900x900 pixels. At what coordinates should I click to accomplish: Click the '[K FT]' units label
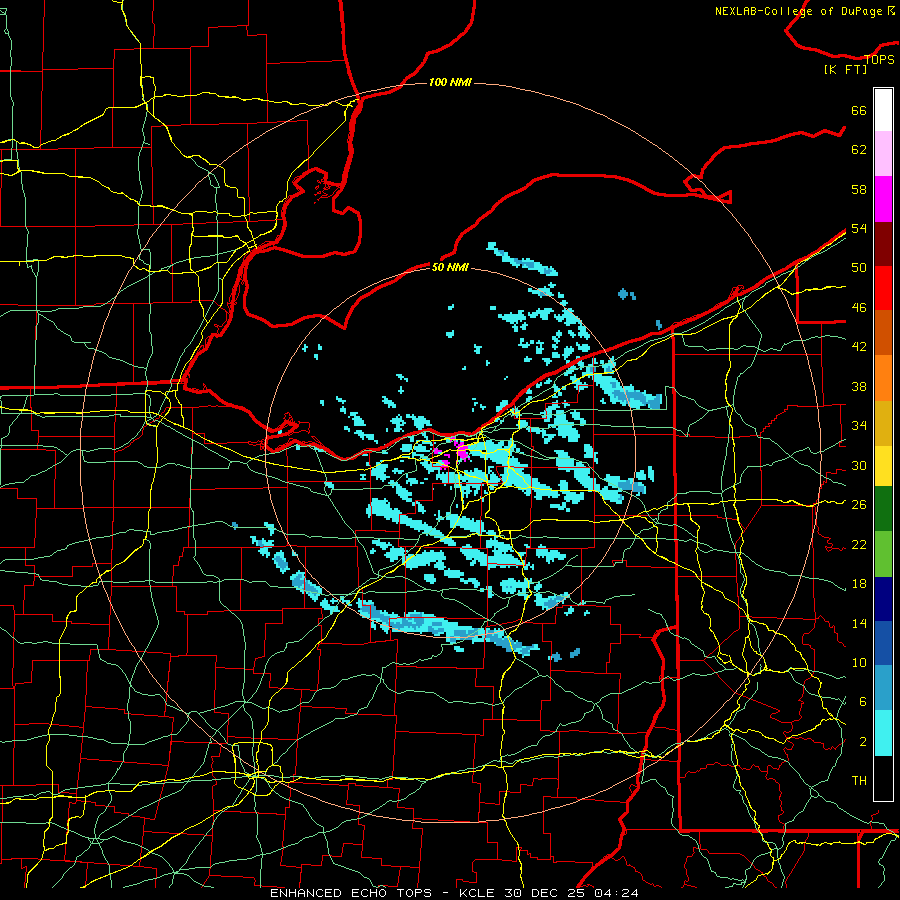click(845, 69)
